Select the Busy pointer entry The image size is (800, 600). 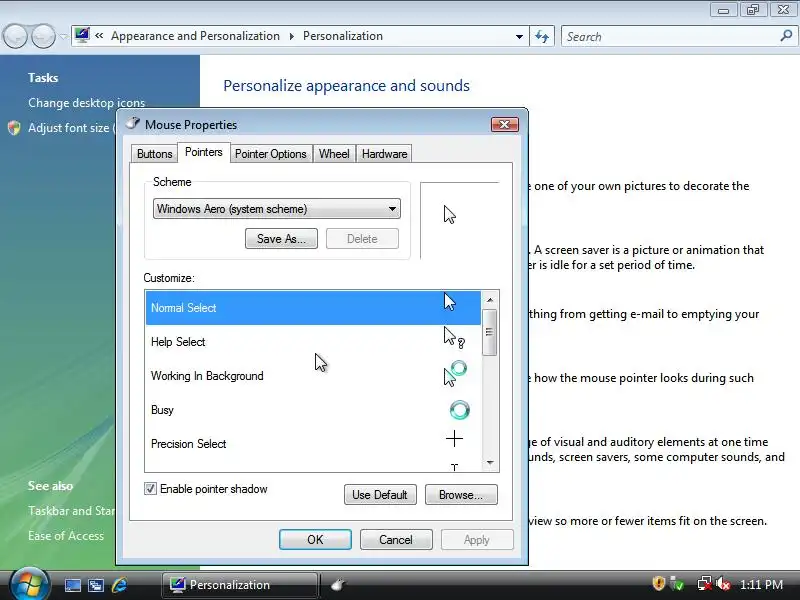coord(313,410)
